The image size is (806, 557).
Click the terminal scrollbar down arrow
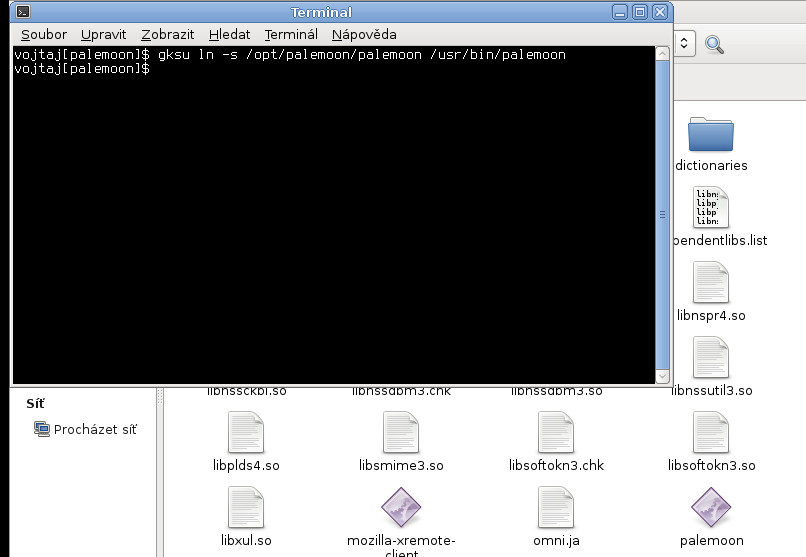(x=662, y=376)
